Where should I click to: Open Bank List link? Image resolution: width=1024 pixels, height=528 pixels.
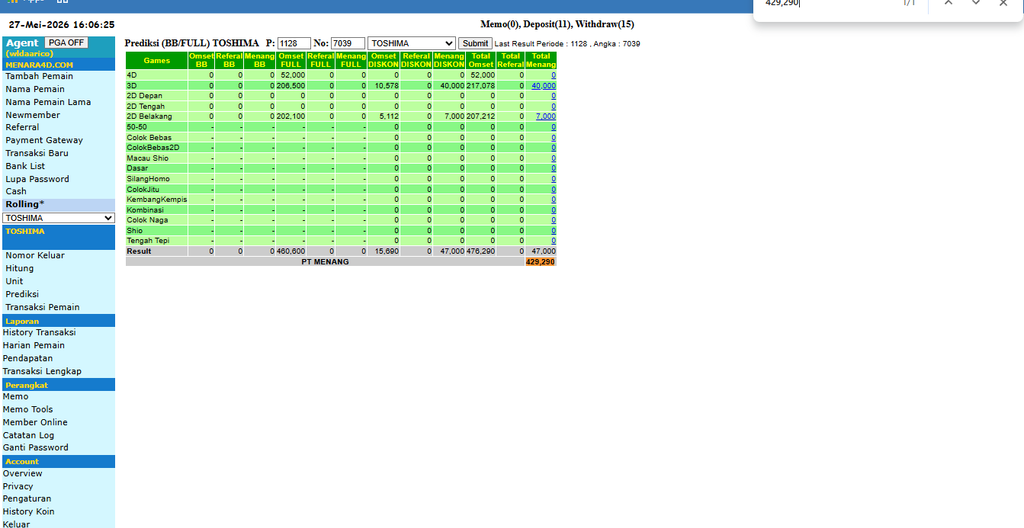[25, 166]
